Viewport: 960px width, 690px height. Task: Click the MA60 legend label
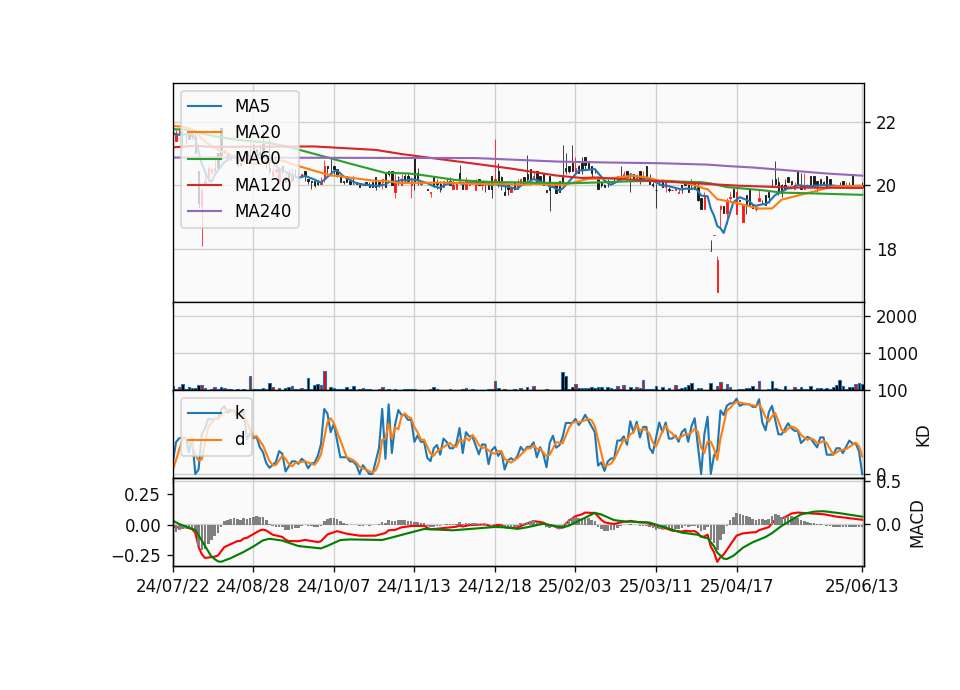257,158
